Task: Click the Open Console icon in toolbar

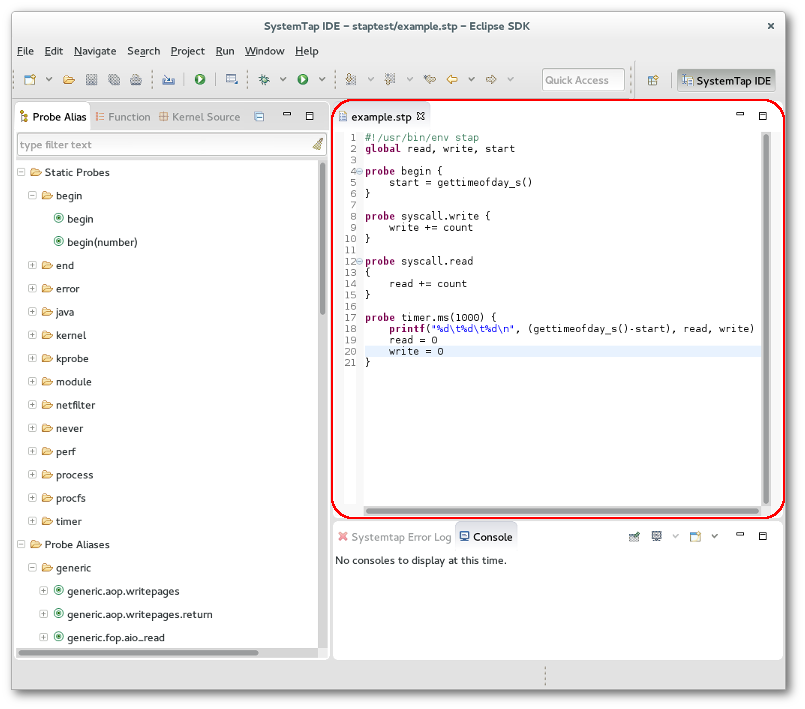Action: pyautogui.click(x=232, y=79)
